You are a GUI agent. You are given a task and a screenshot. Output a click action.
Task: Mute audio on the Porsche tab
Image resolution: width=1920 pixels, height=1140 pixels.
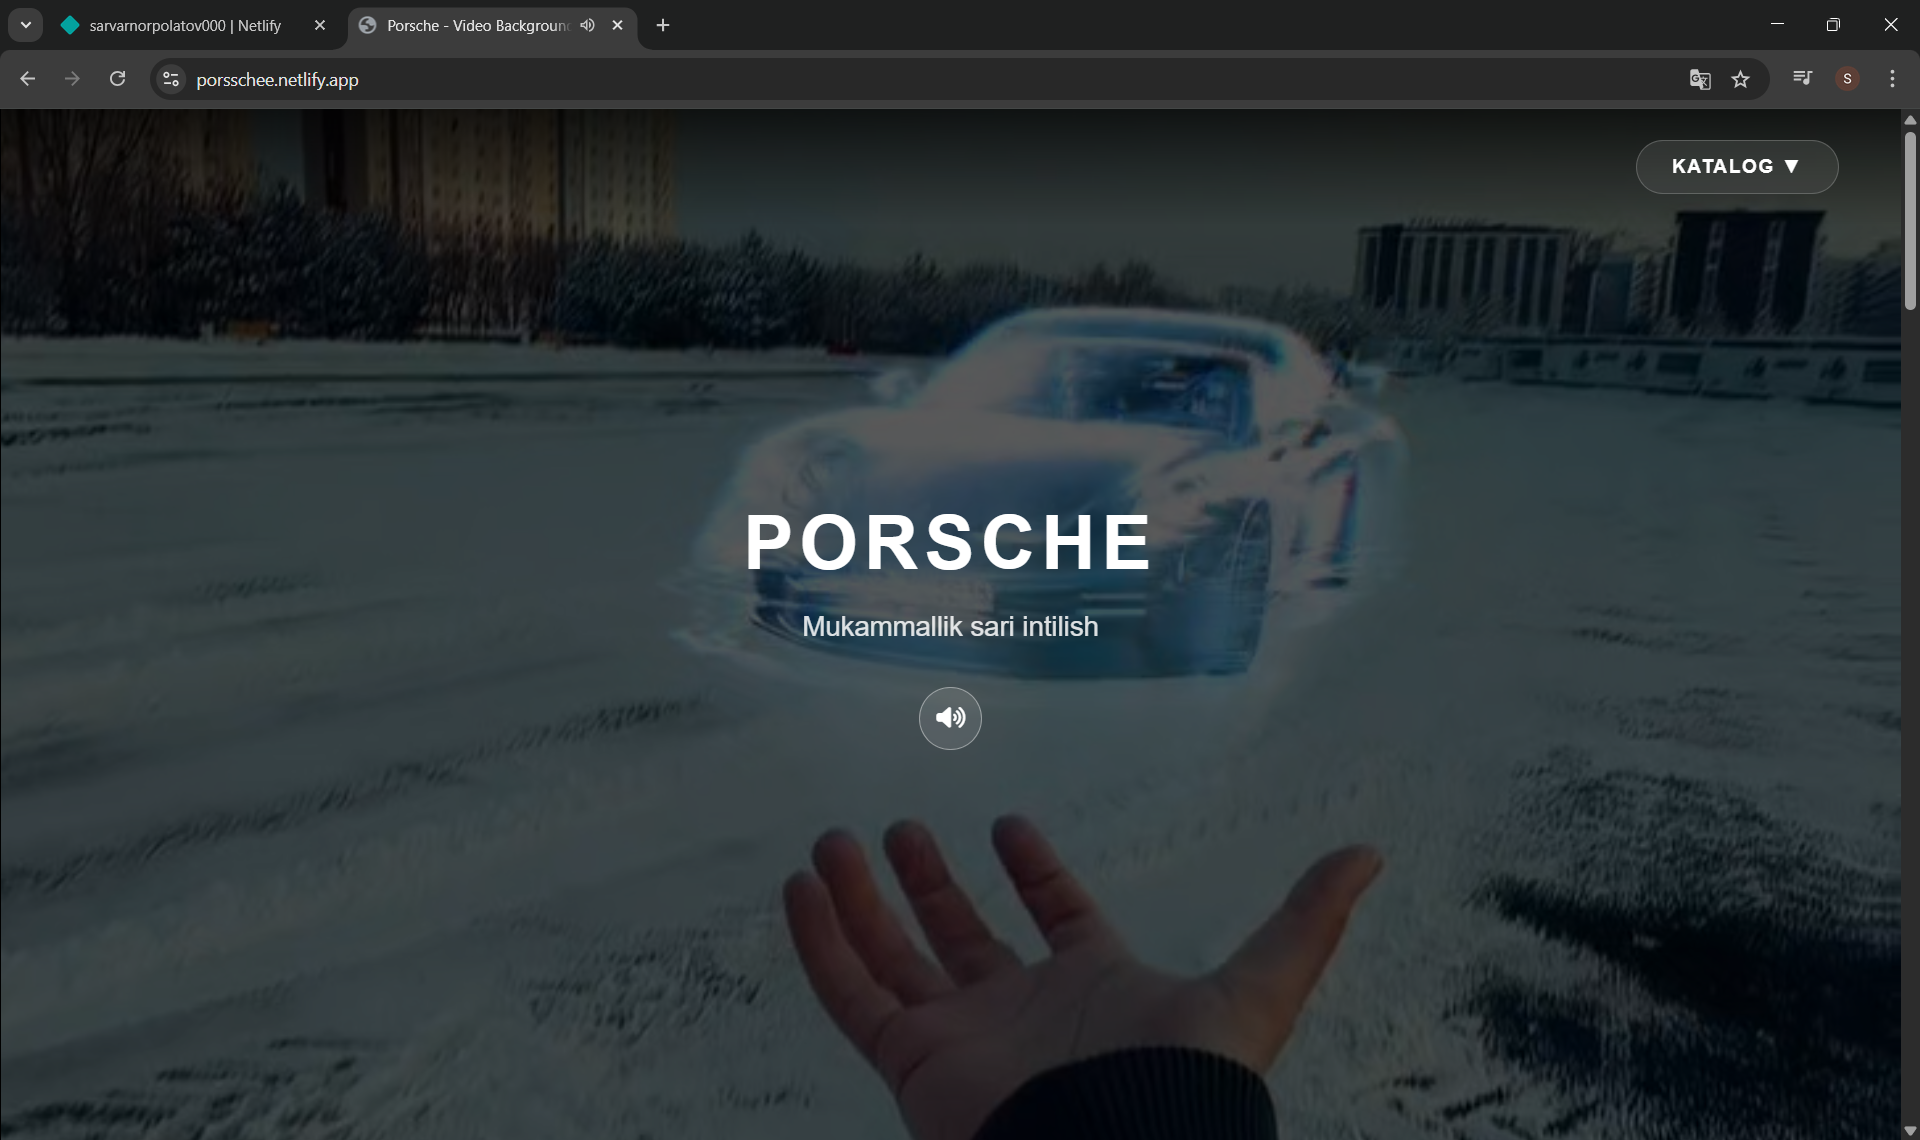click(587, 25)
